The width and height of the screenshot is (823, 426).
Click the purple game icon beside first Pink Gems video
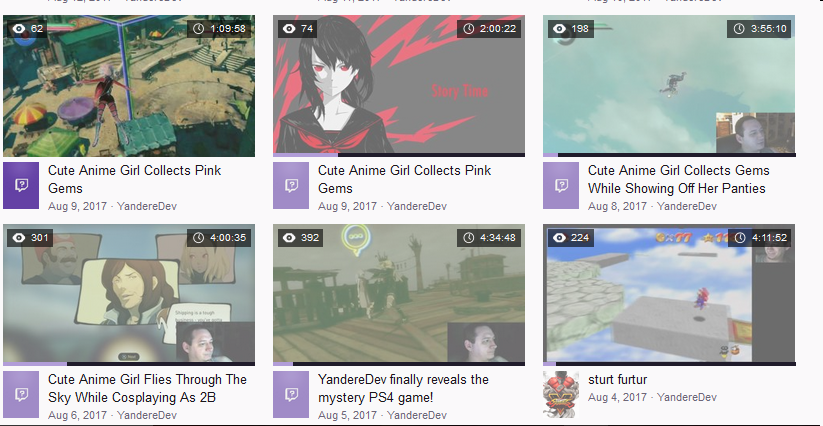(x=21, y=185)
